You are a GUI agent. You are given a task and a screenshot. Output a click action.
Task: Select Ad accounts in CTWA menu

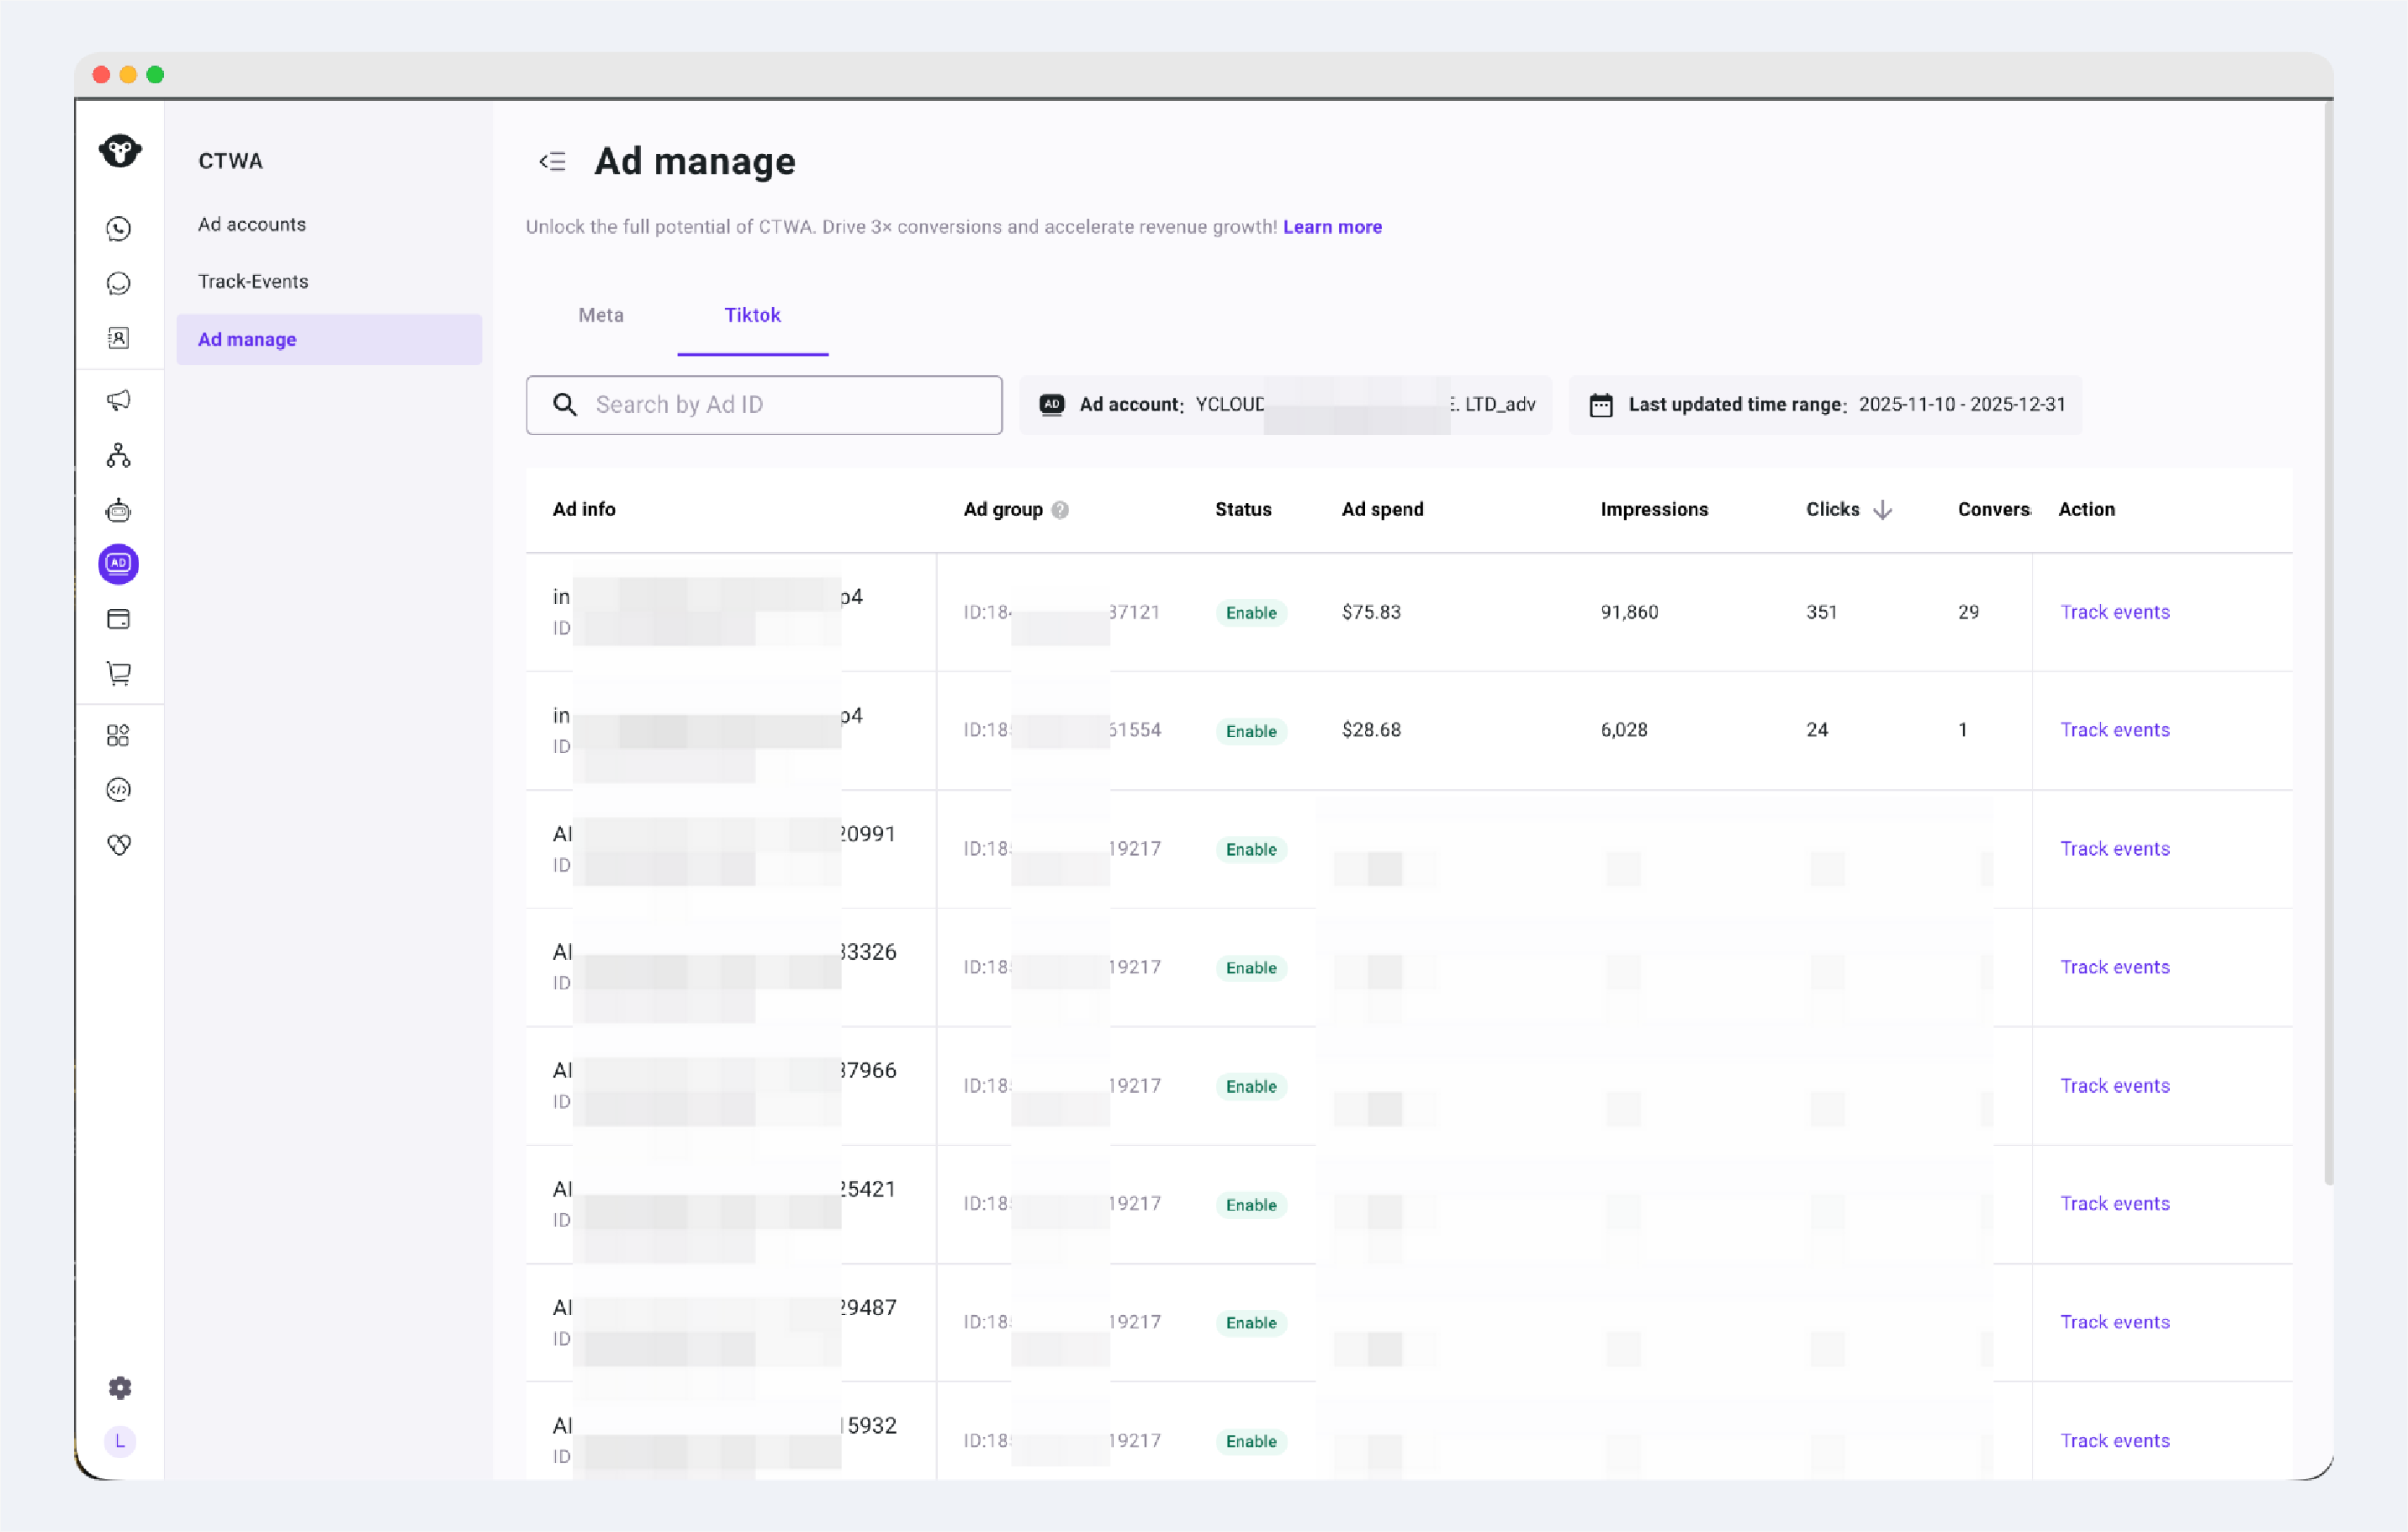point(252,225)
